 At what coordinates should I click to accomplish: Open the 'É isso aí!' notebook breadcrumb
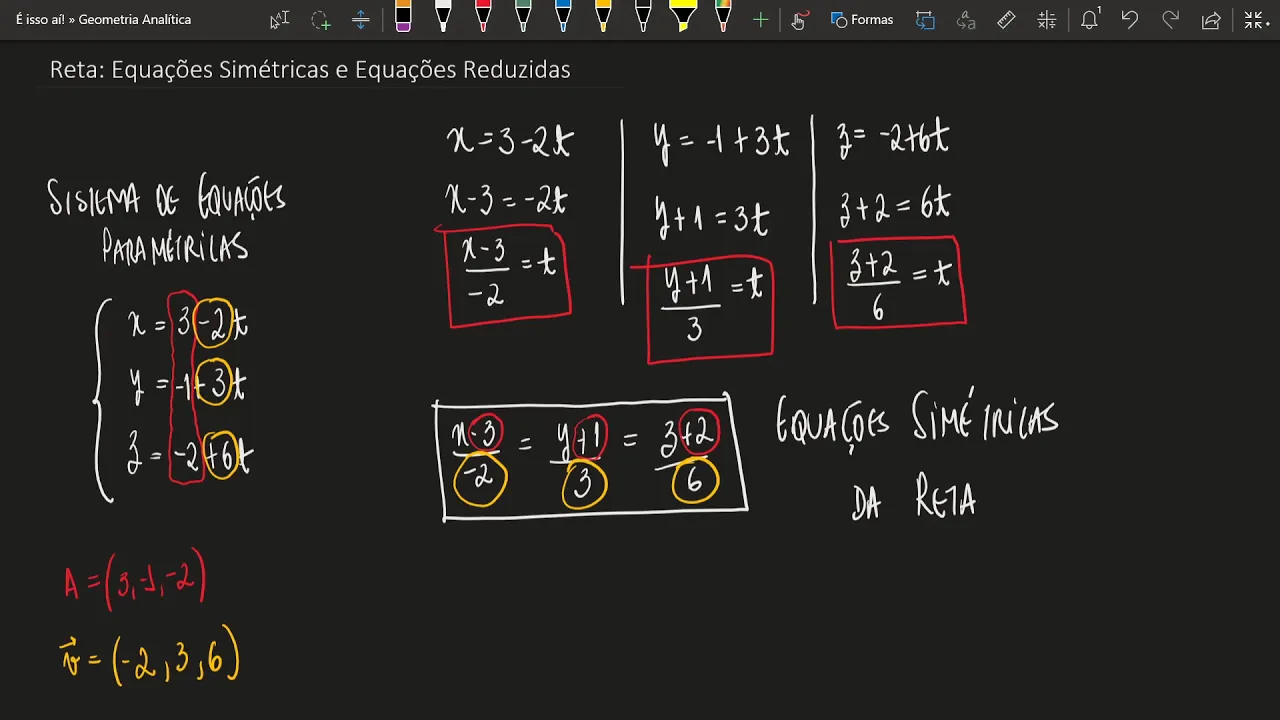pos(41,19)
